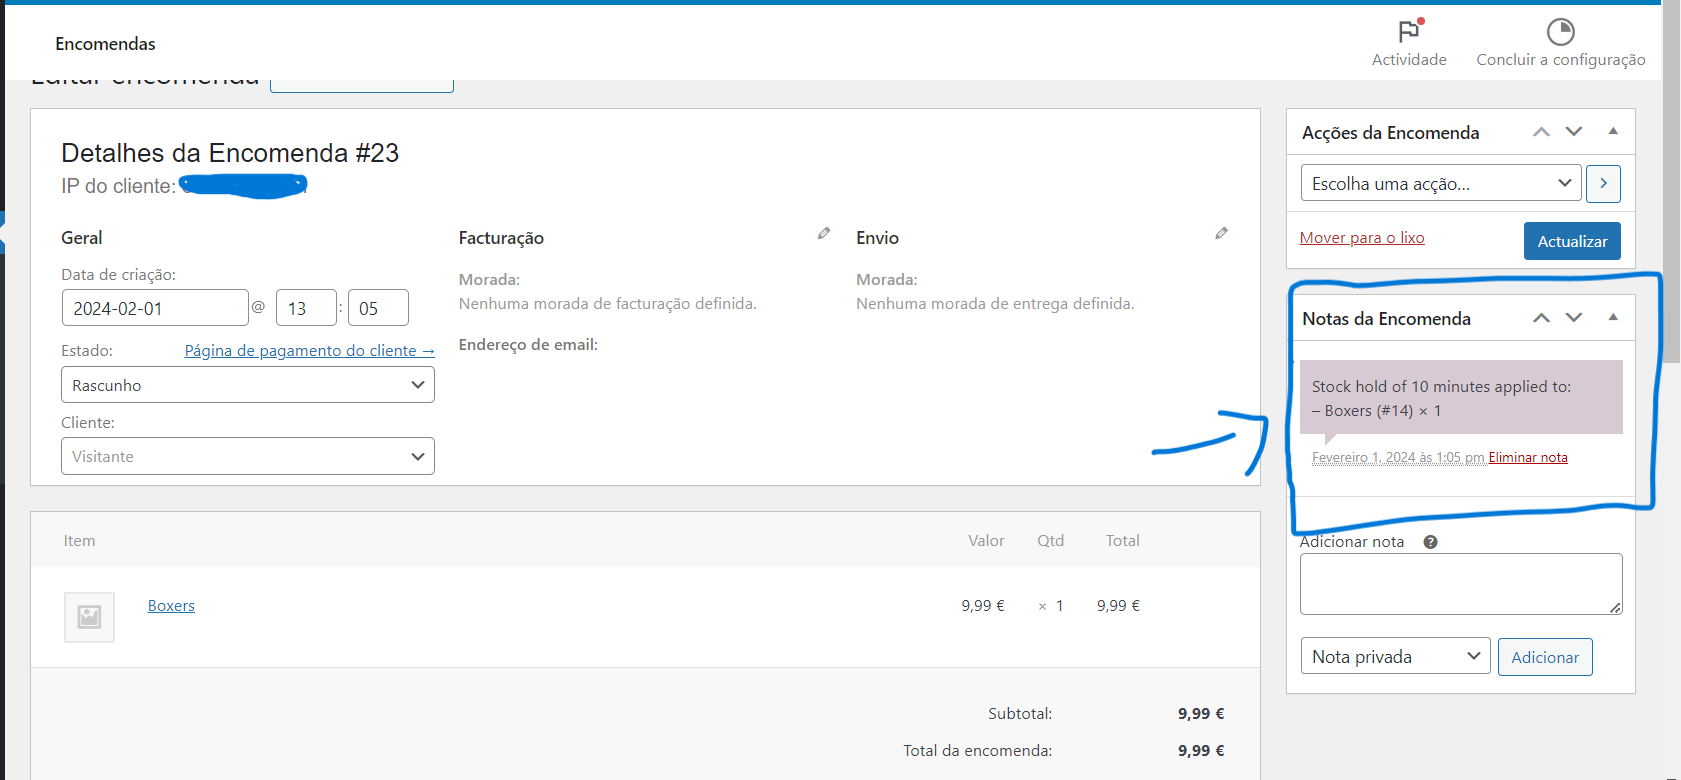Screen dimensions: 1681x780
Task: Open Concluir a configuração progress icon
Action: point(1561,32)
